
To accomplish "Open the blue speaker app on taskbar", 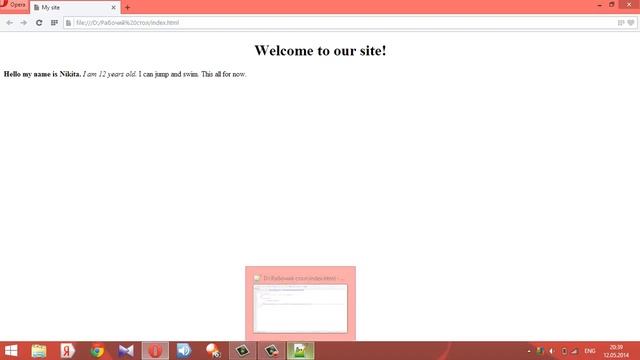I will pyautogui.click(x=184, y=351).
